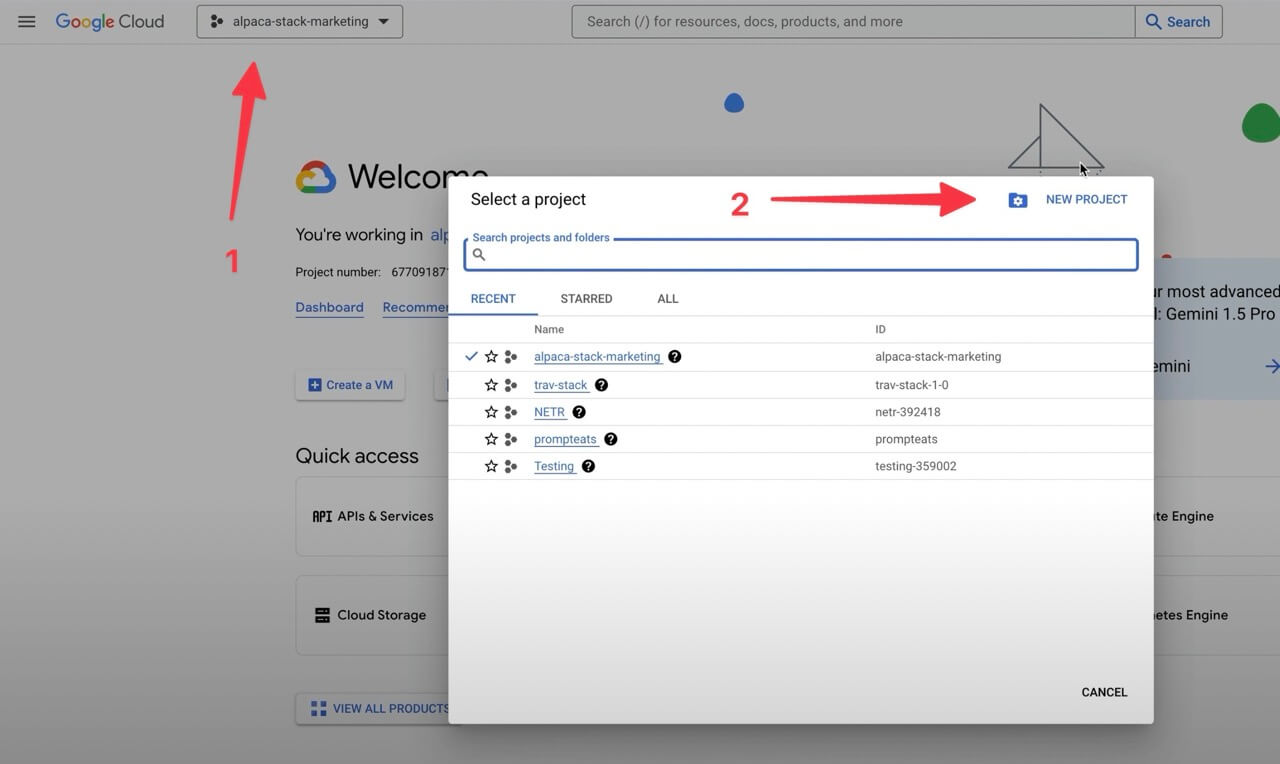1280x764 pixels.
Task: Click the projects and folders search field
Action: coord(800,254)
